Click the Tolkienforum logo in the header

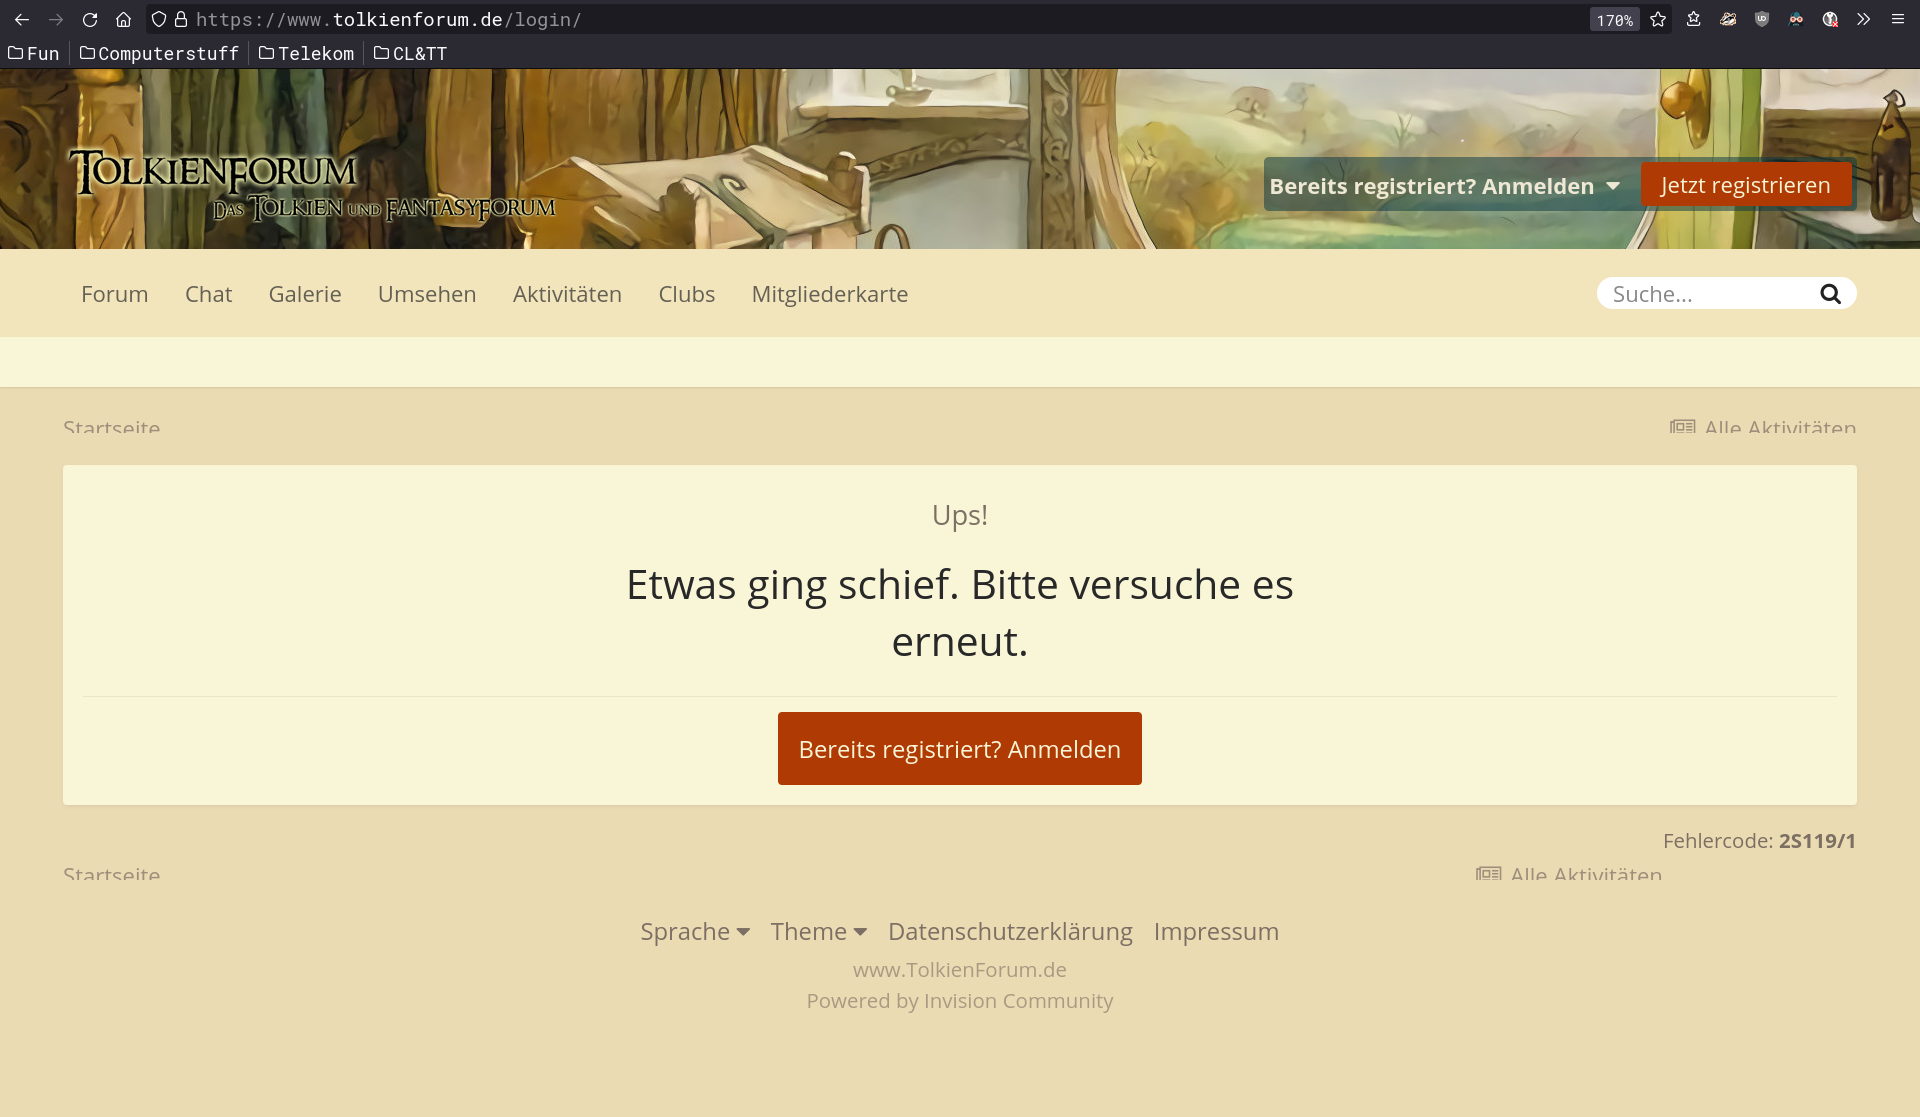tap(312, 185)
